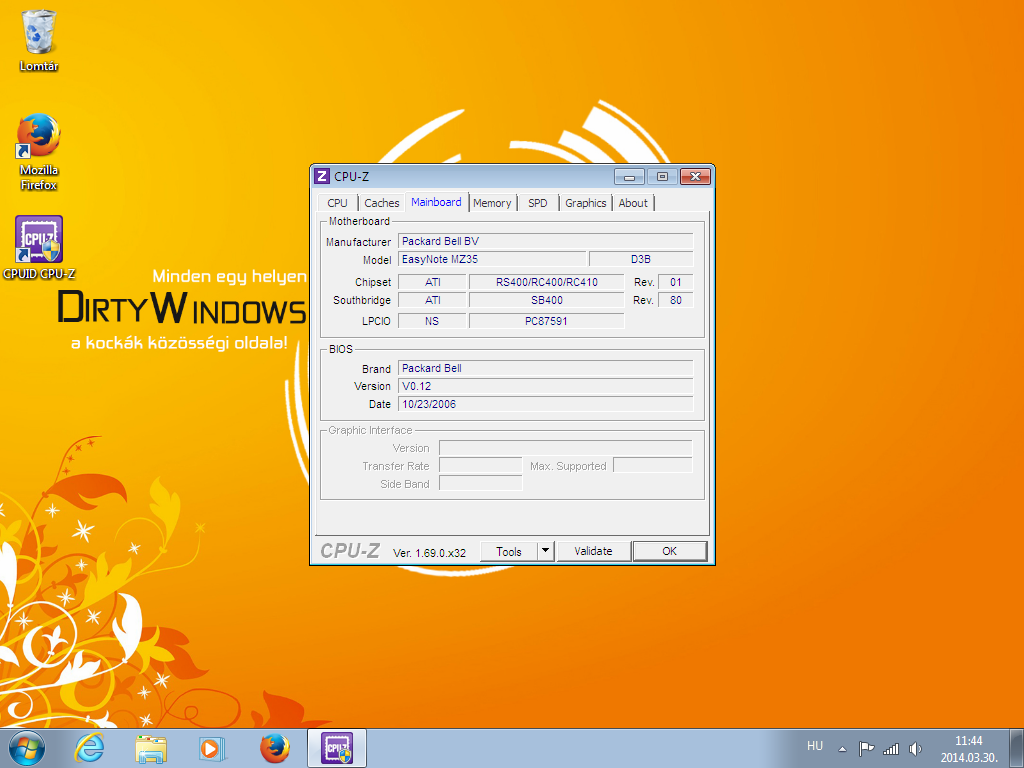
Task: Click the BIOS Date 10/23/2006 field
Action: [x=545, y=404]
